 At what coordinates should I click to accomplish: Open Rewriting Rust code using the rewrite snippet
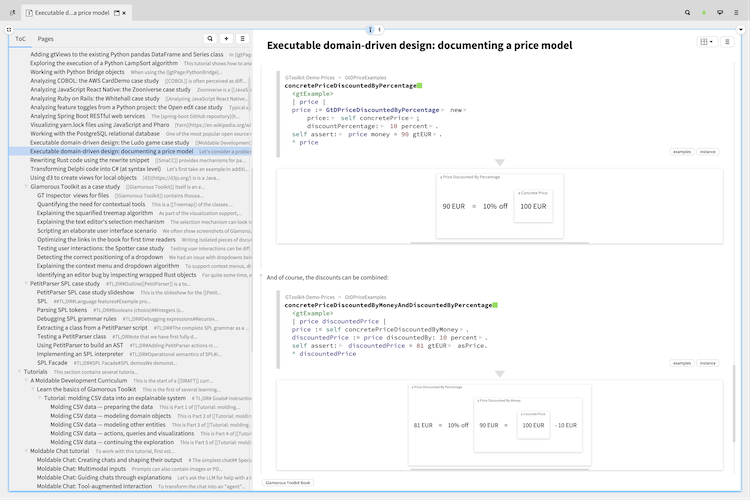90,160
